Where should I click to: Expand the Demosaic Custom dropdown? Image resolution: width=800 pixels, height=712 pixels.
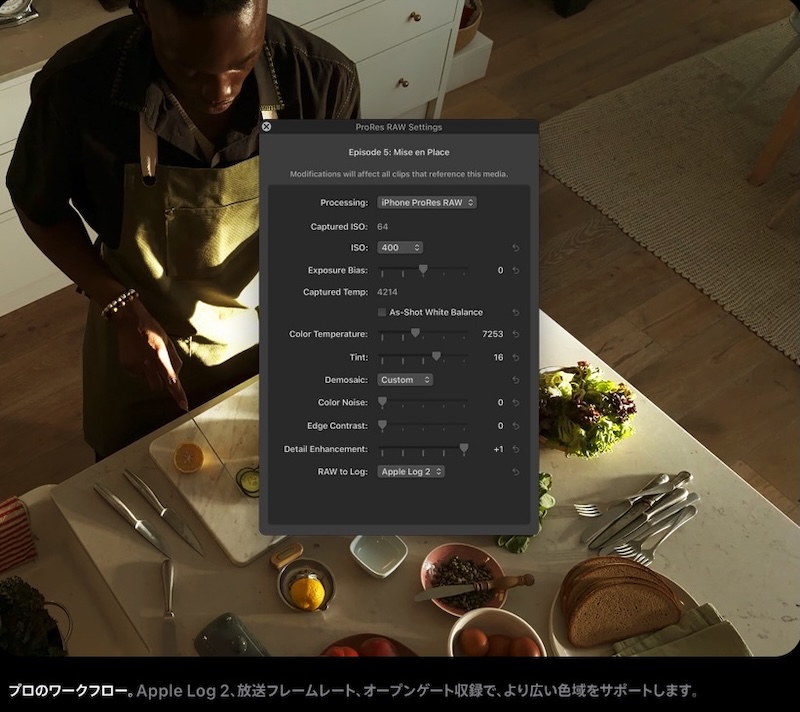[x=405, y=380]
